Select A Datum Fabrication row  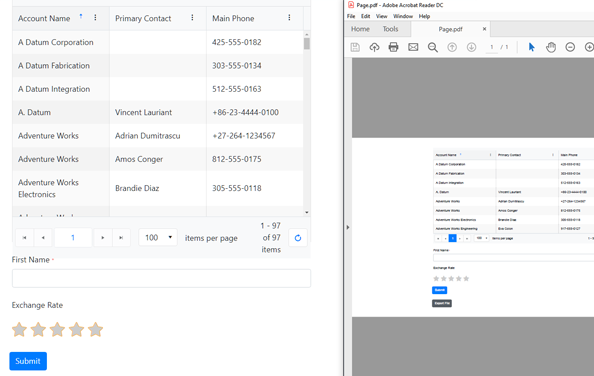pos(158,66)
